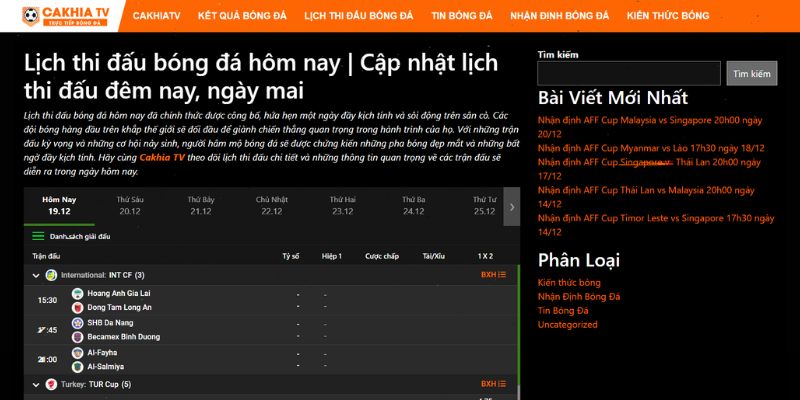The image size is (800, 400).
Task: Click the Dong Tam Long An team logo
Action: pyautogui.click(x=78, y=307)
